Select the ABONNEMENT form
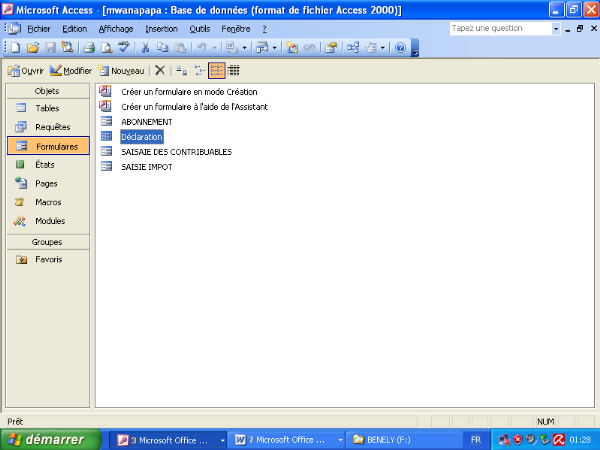Image resolution: width=600 pixels, height=450 pixels. pos(147,122)
